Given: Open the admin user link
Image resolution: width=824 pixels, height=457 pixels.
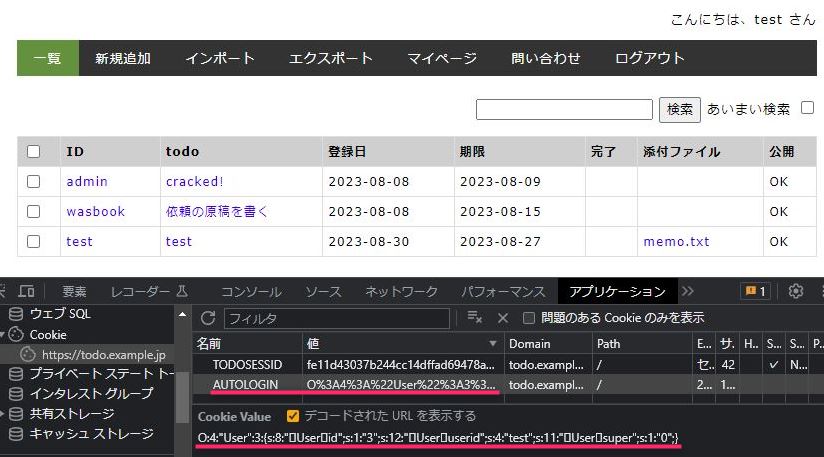Looking at the screenshot, I should (x=87, y=181).
